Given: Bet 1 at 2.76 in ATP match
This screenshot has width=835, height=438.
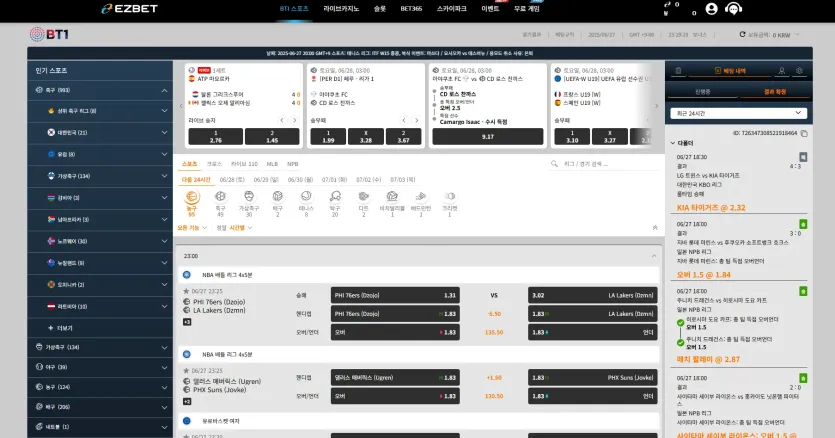Looking at the screenshot, I should coord(216,136).
